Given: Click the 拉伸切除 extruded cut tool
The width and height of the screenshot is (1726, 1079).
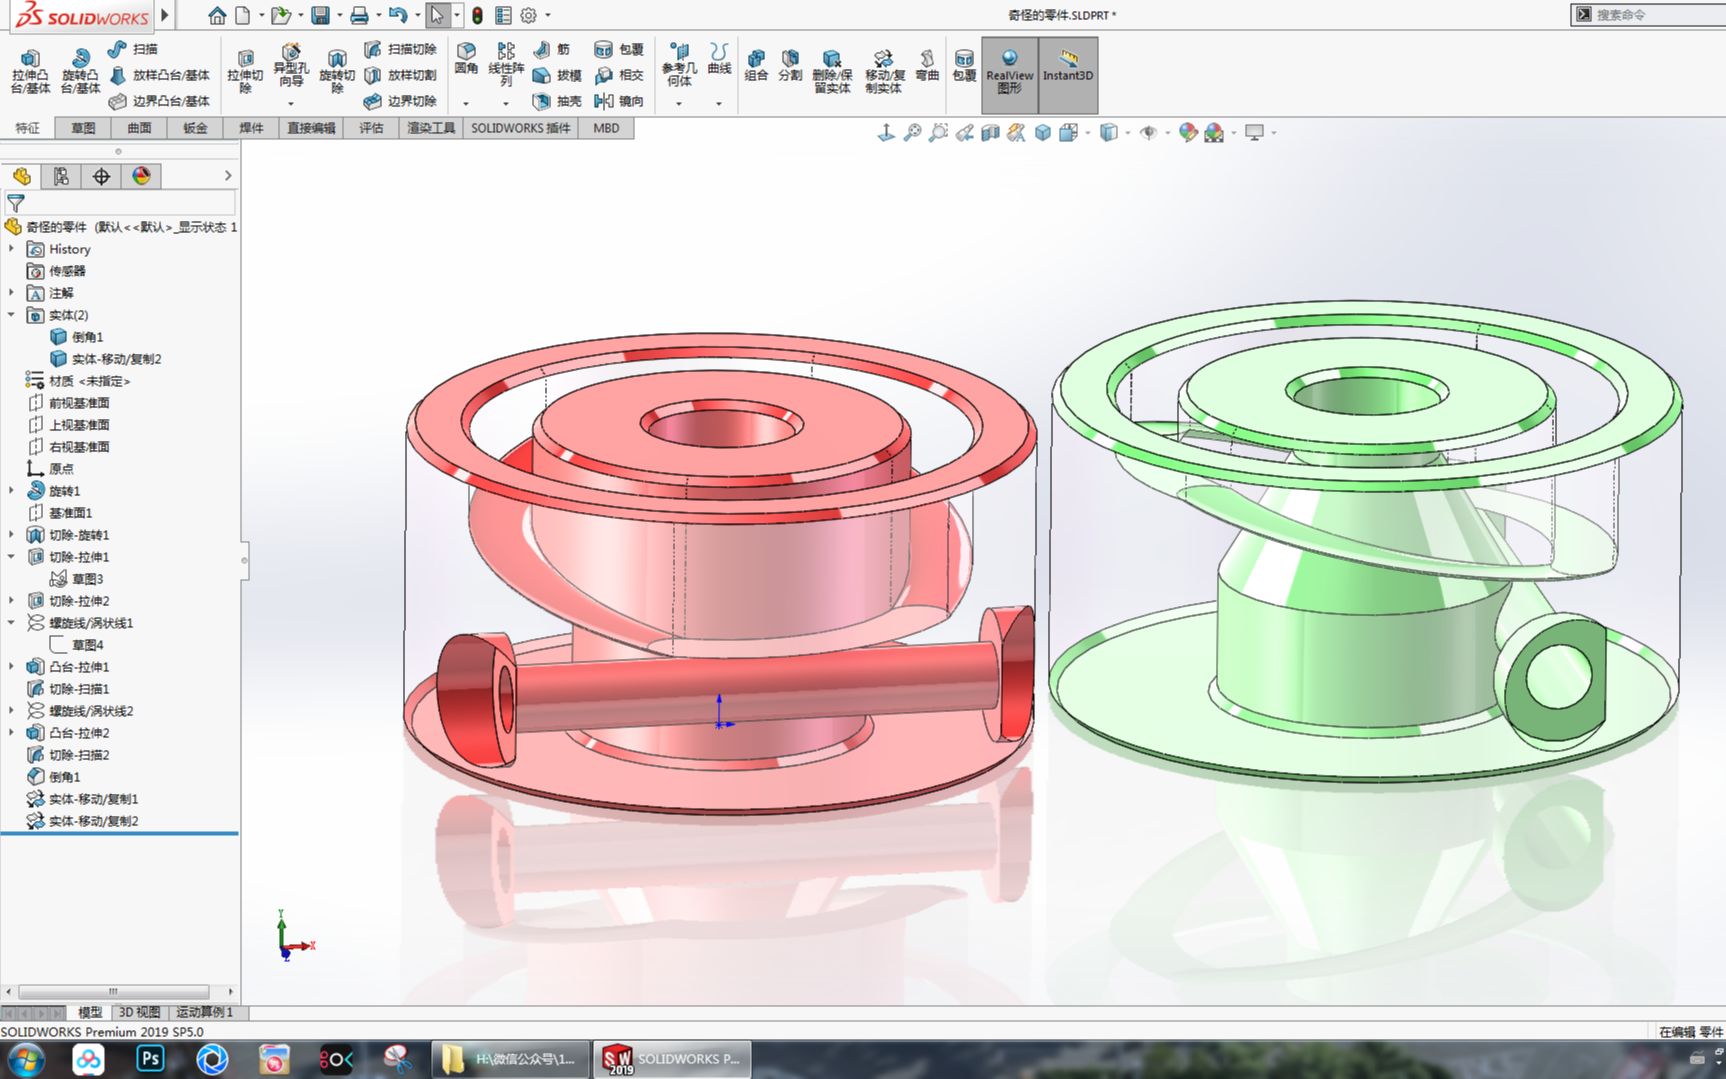Looking at the screenshot, I should pos(245,71).
